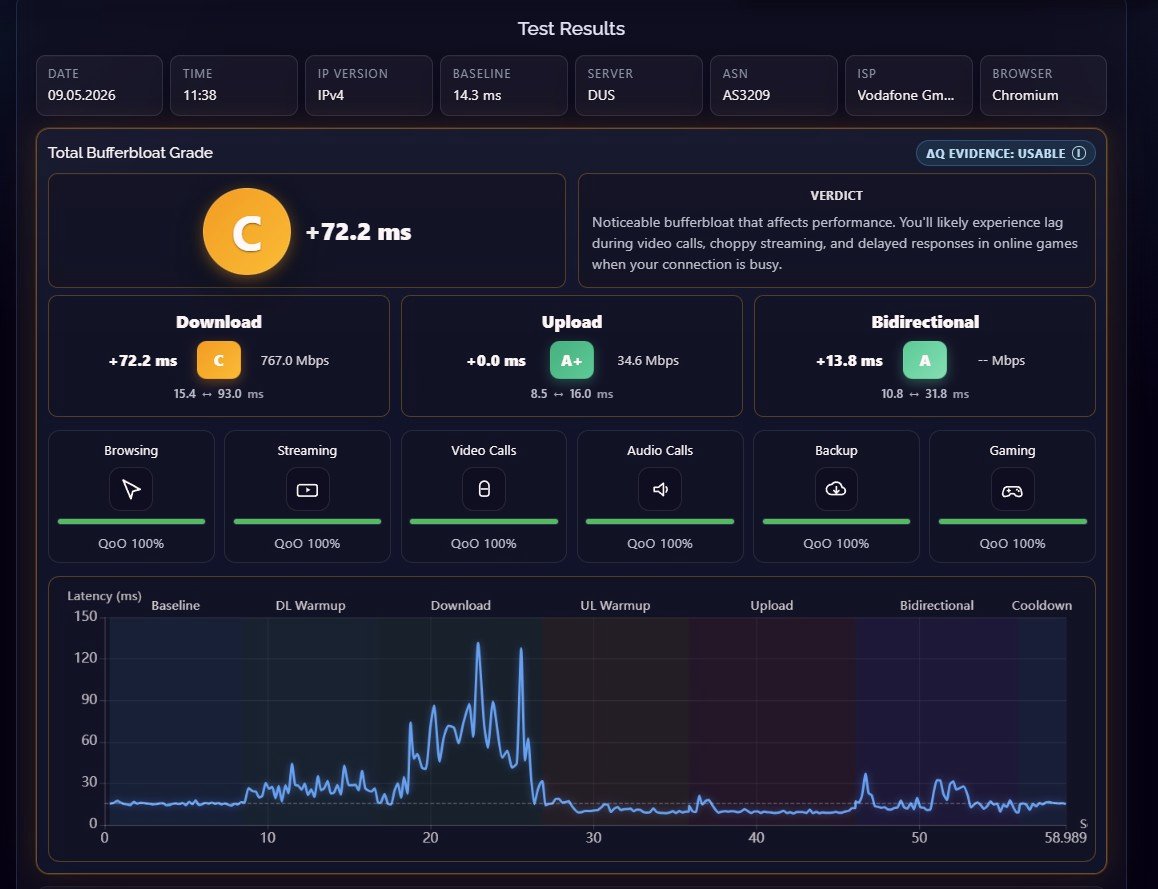Click the Test Results heading
1158x889 pixels.
tap(571, 29)
